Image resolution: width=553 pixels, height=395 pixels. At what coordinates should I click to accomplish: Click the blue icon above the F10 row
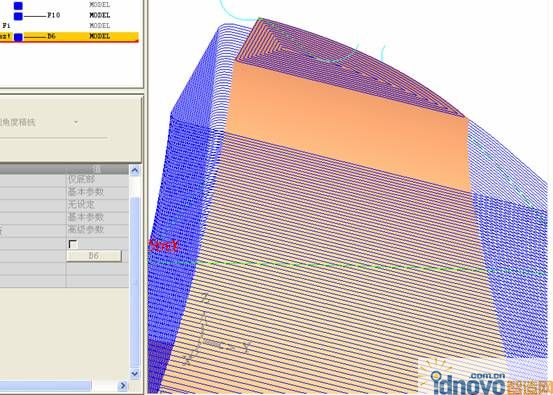pos(18,5)
